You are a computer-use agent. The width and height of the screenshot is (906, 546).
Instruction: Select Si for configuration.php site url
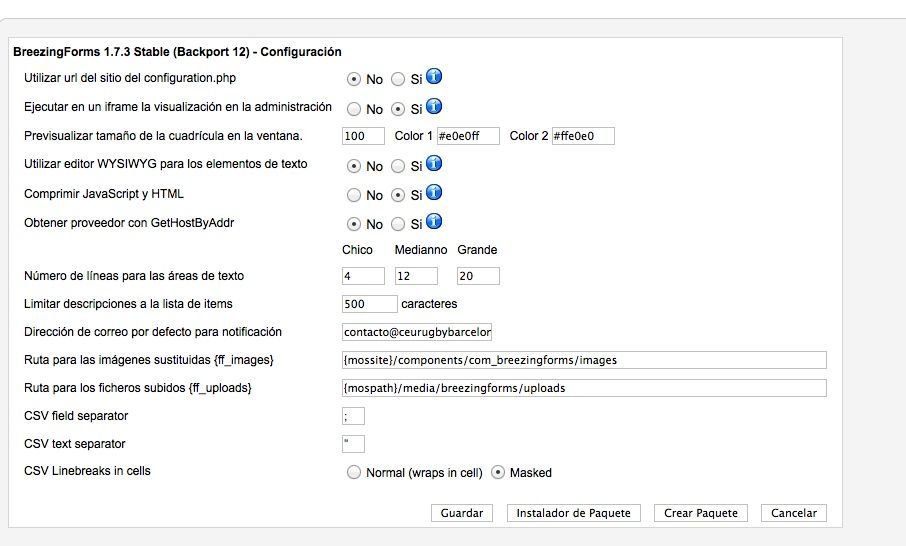coord(398,80)
